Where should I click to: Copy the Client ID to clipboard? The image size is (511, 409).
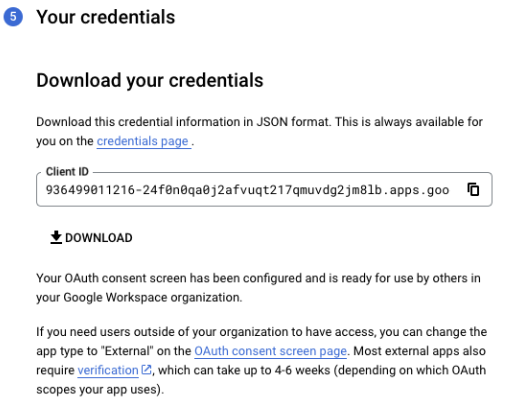(x=473, y=190)
